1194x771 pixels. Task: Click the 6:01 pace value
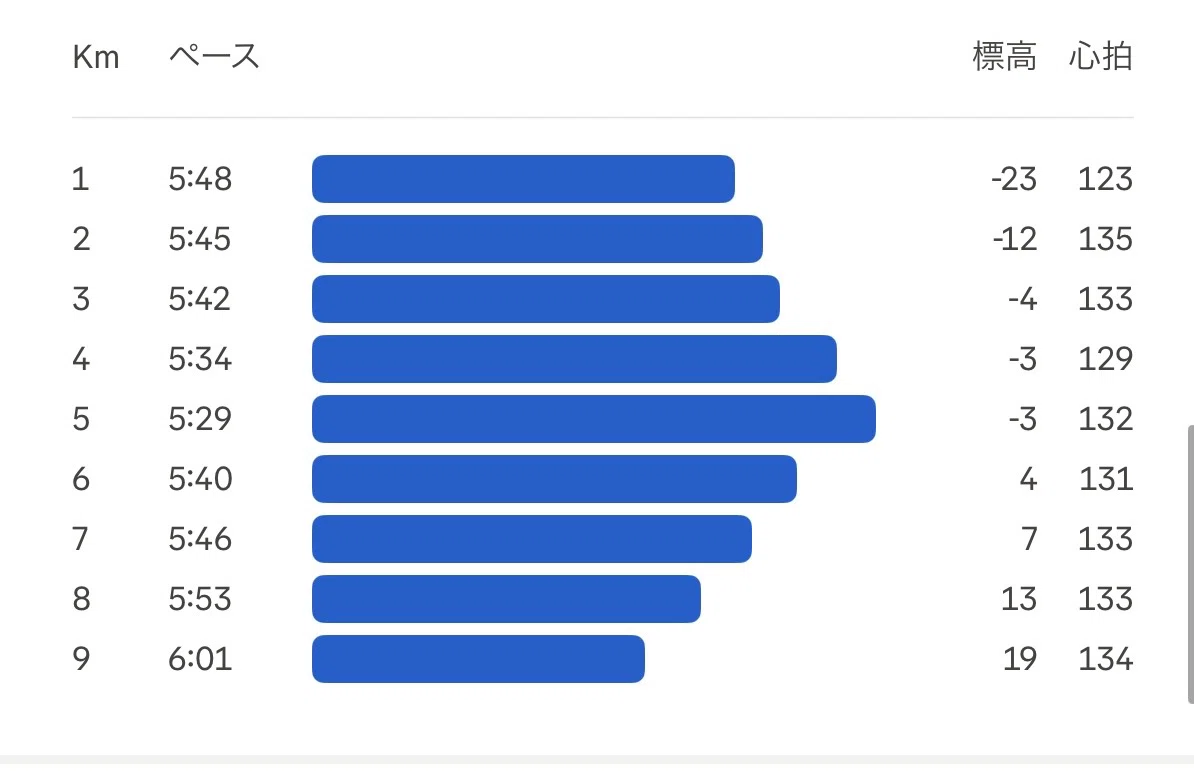click(x=200, y=659)
